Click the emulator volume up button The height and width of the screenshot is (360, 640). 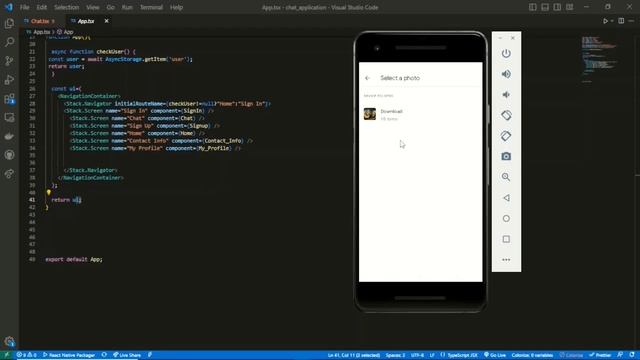(506, 74)
